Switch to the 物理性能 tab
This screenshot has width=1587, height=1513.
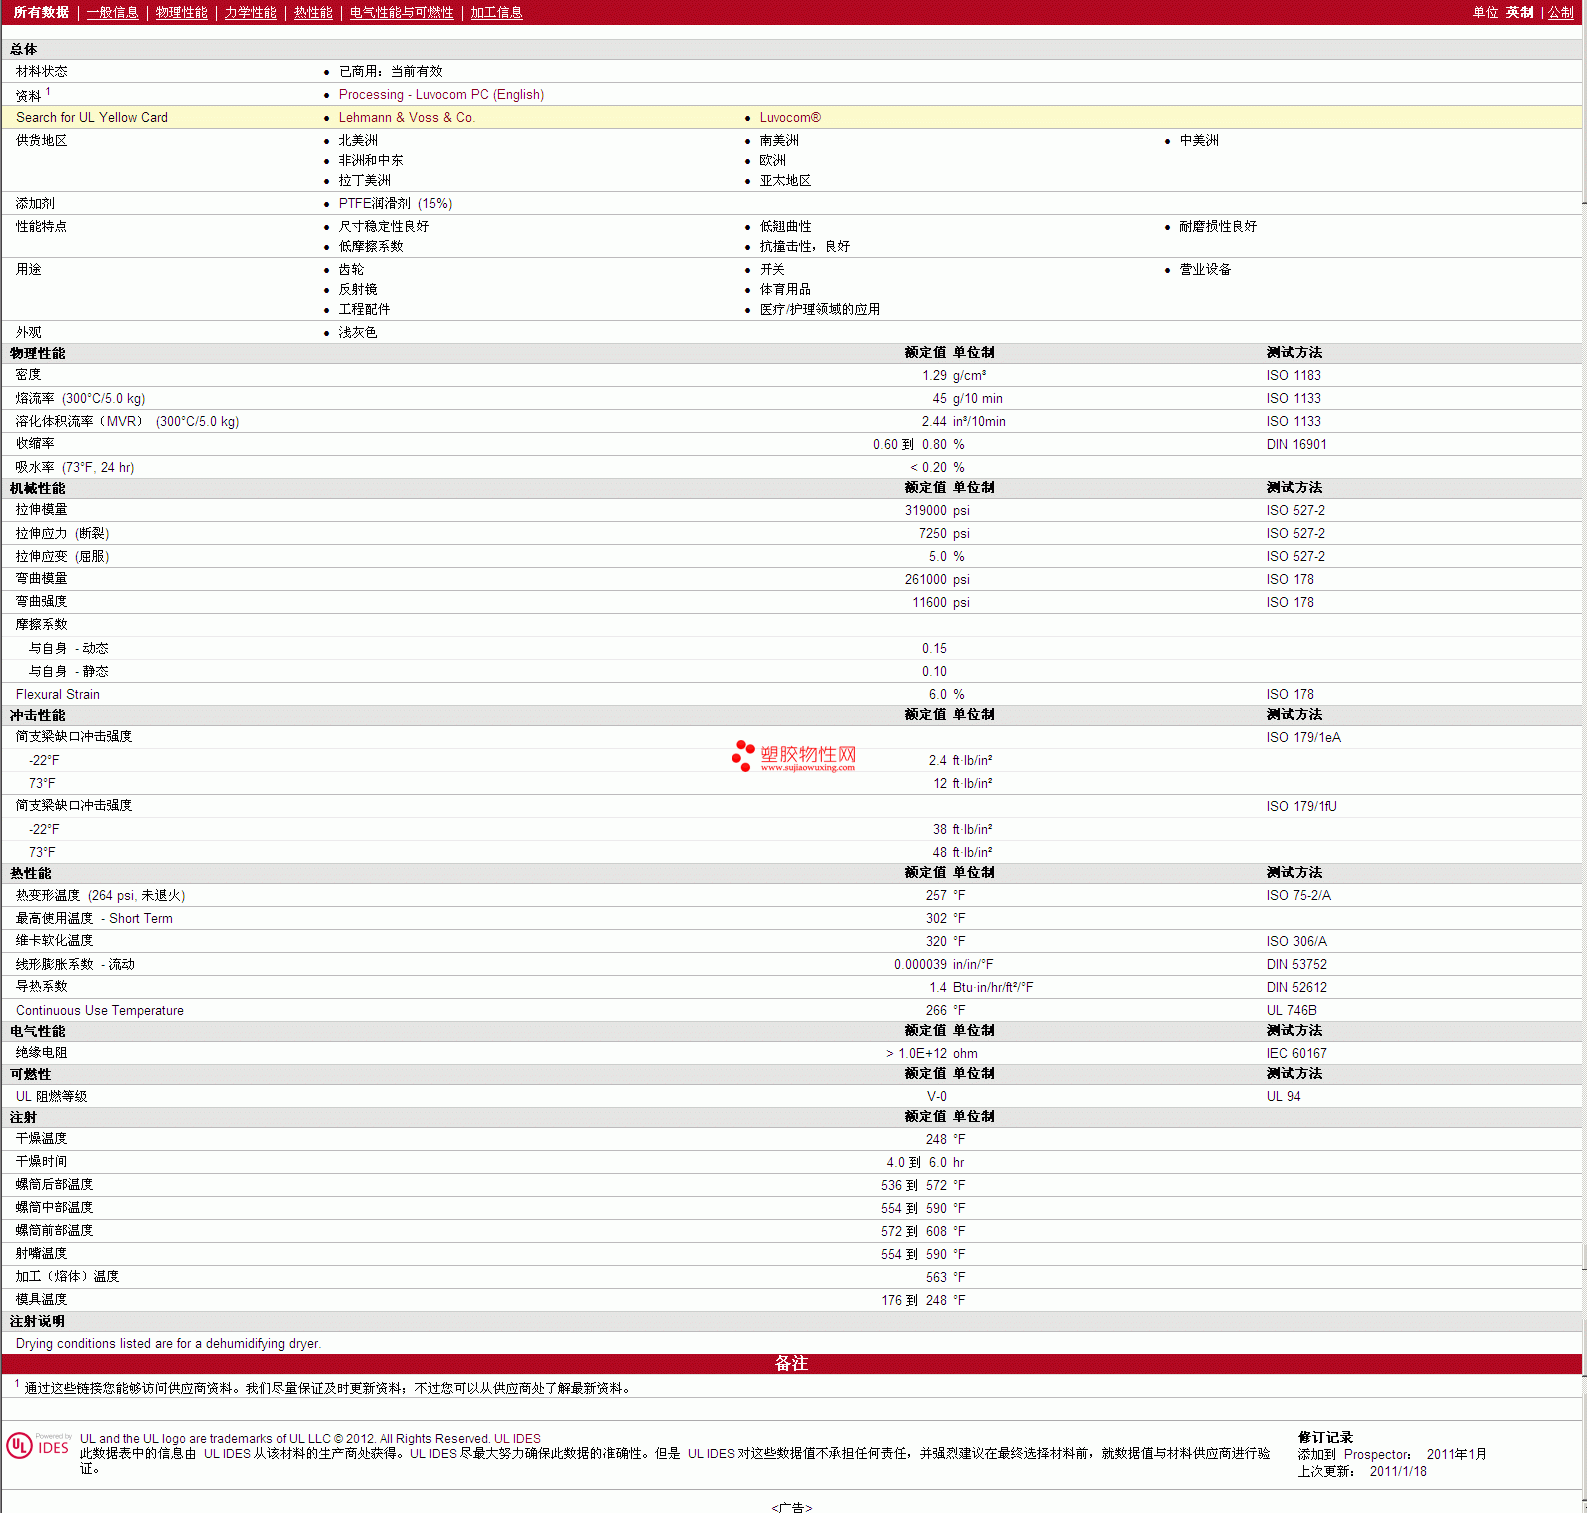[x=181, y=12]
